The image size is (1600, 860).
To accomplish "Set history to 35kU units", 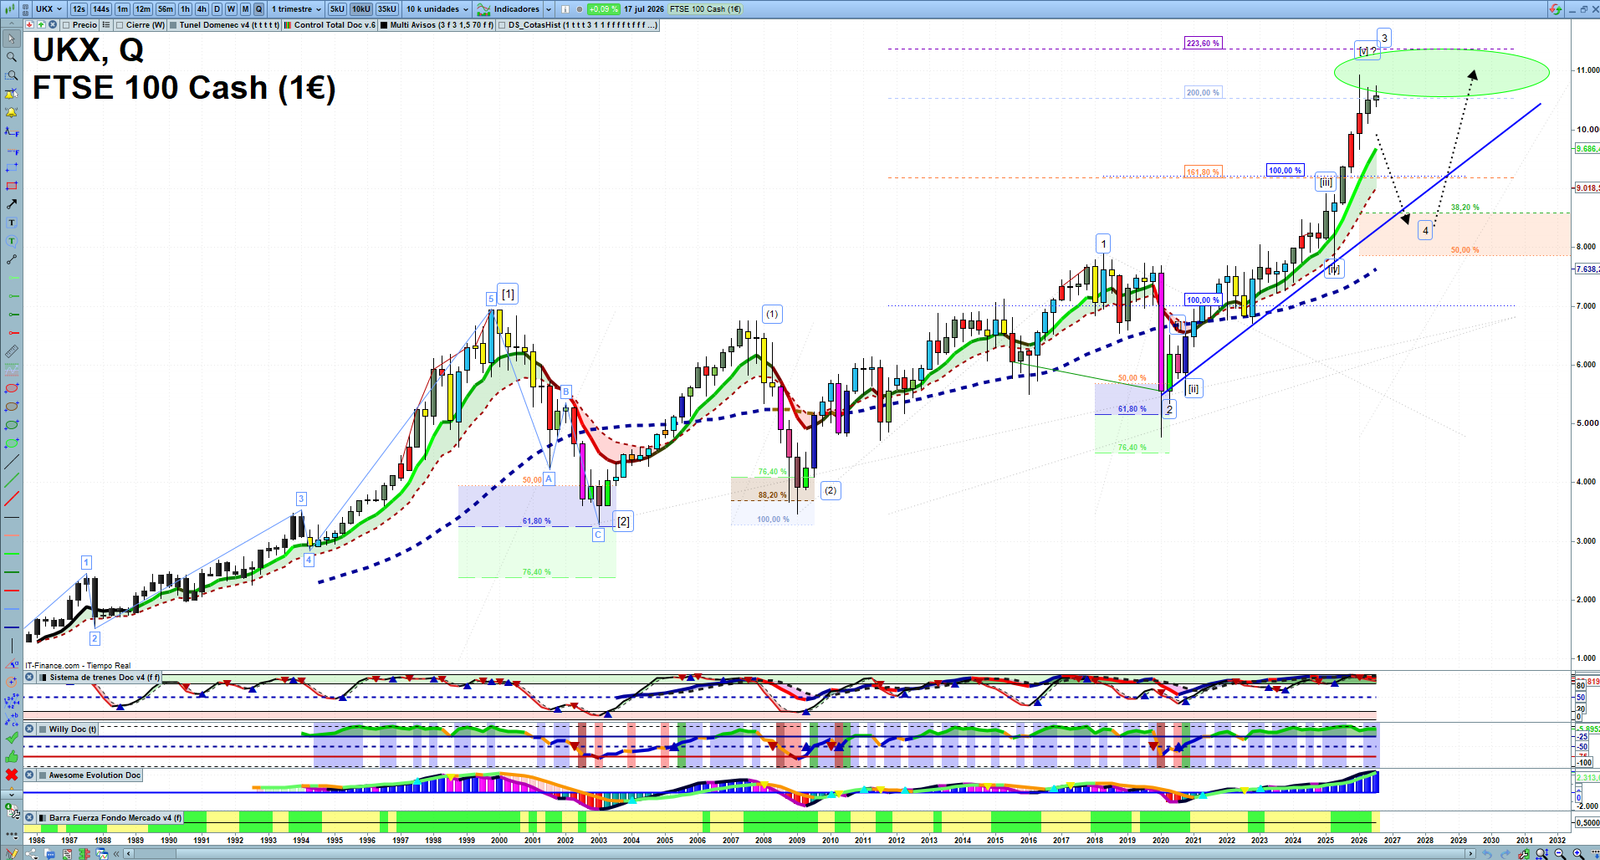I will coord(387,9).
